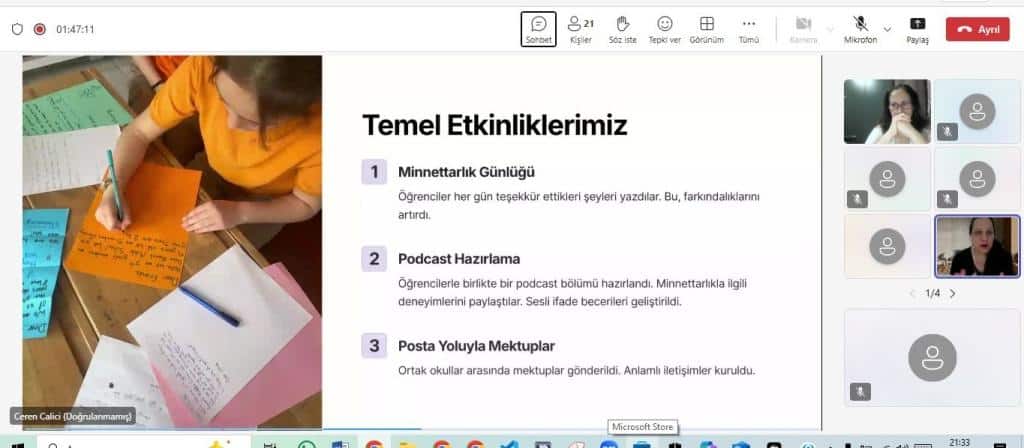Screen dimensions: 1024x448
Task: Go to next participant page
Action: coord(952,293)
